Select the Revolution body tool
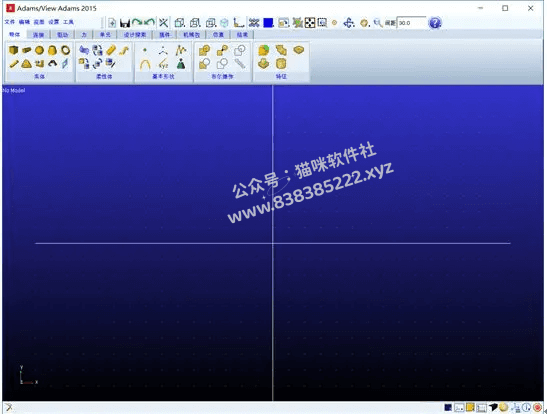The image size is (547, 414). (x=52, y=63)
